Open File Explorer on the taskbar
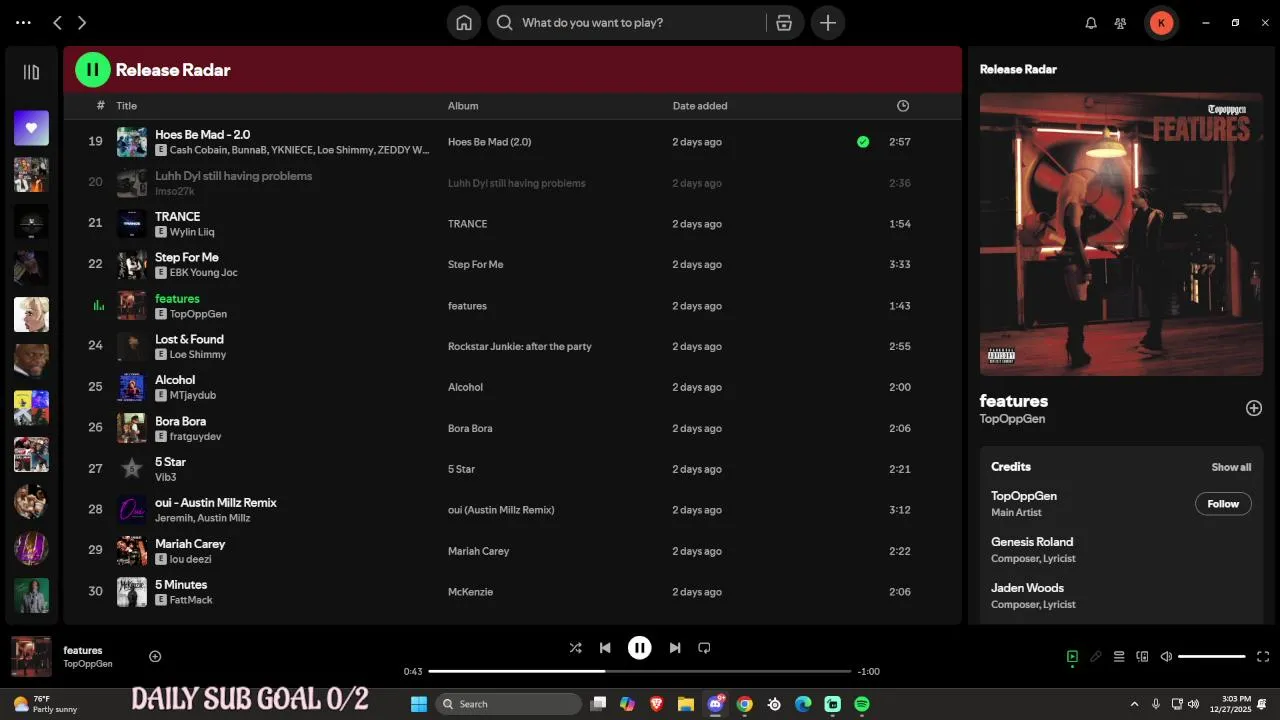 pos(686,704)
